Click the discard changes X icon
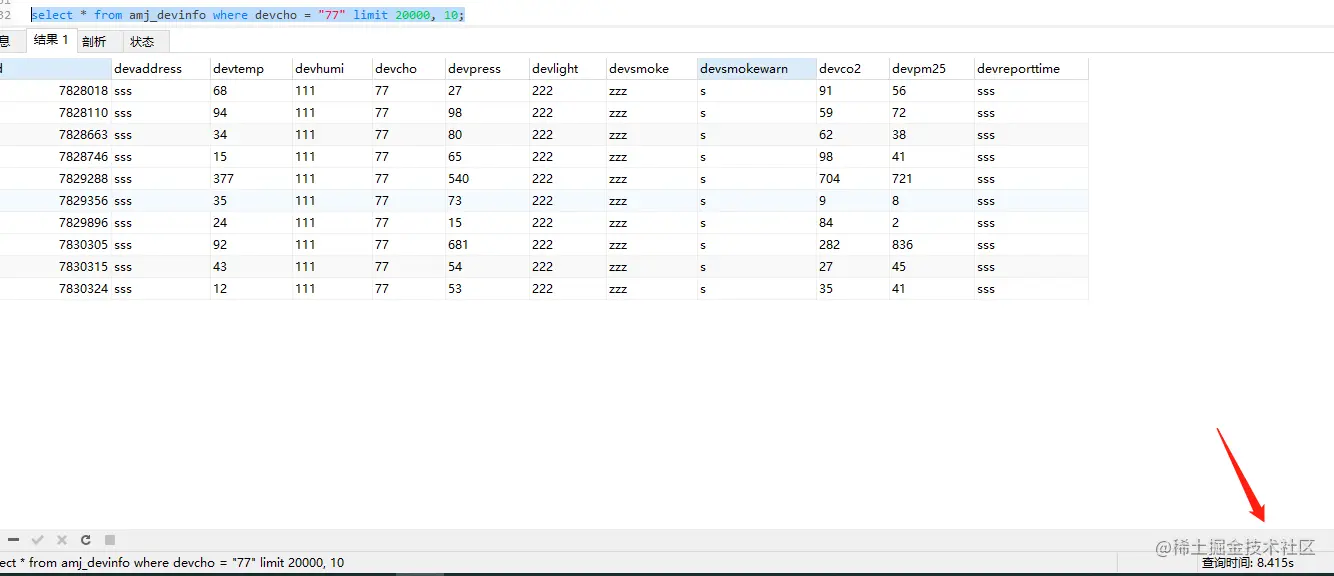The image size is (1334, 576). [x=62, y=540]
